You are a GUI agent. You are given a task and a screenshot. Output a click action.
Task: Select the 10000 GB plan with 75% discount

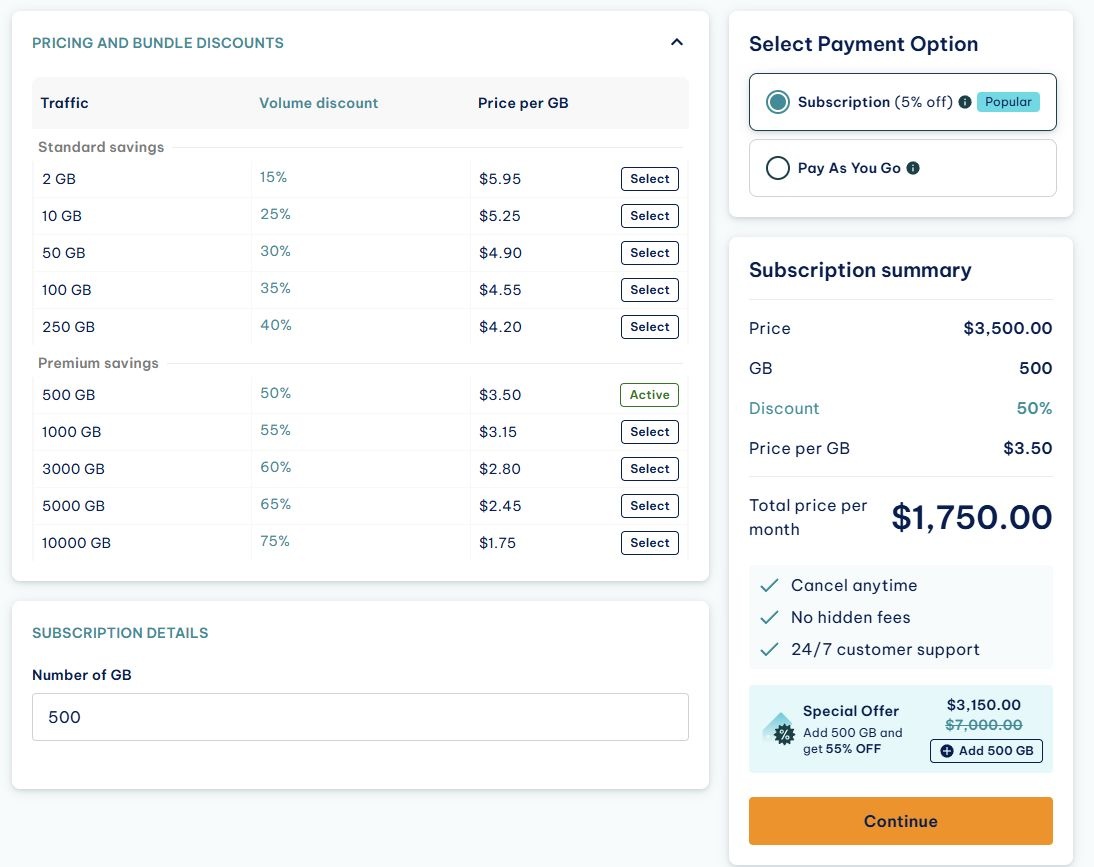pyautogui.click(x=649, y=543)
